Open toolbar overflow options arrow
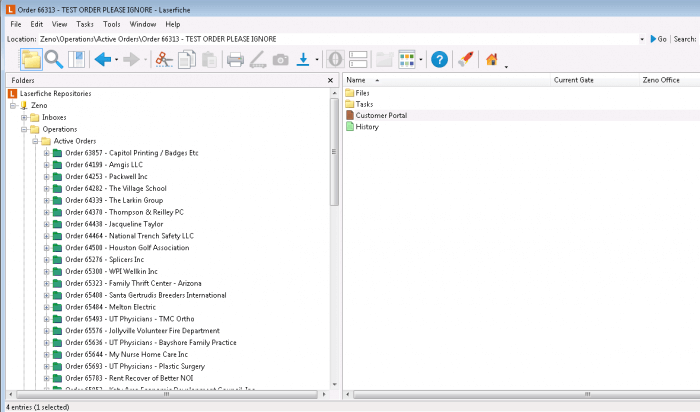This screenshot has width=700, height=412. point(506,67)
